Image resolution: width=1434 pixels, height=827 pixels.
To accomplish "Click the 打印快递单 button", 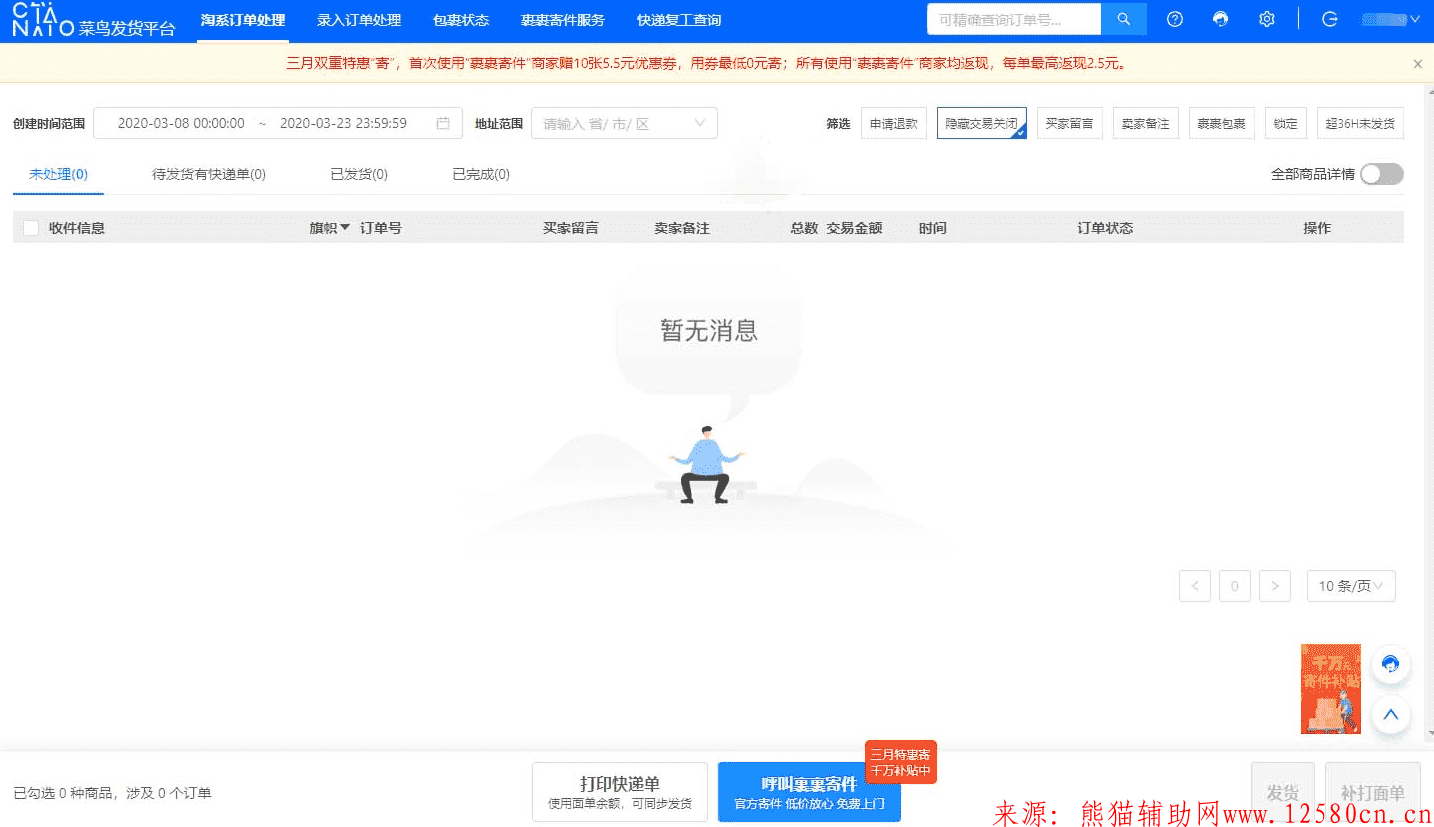I will (619, 792).
